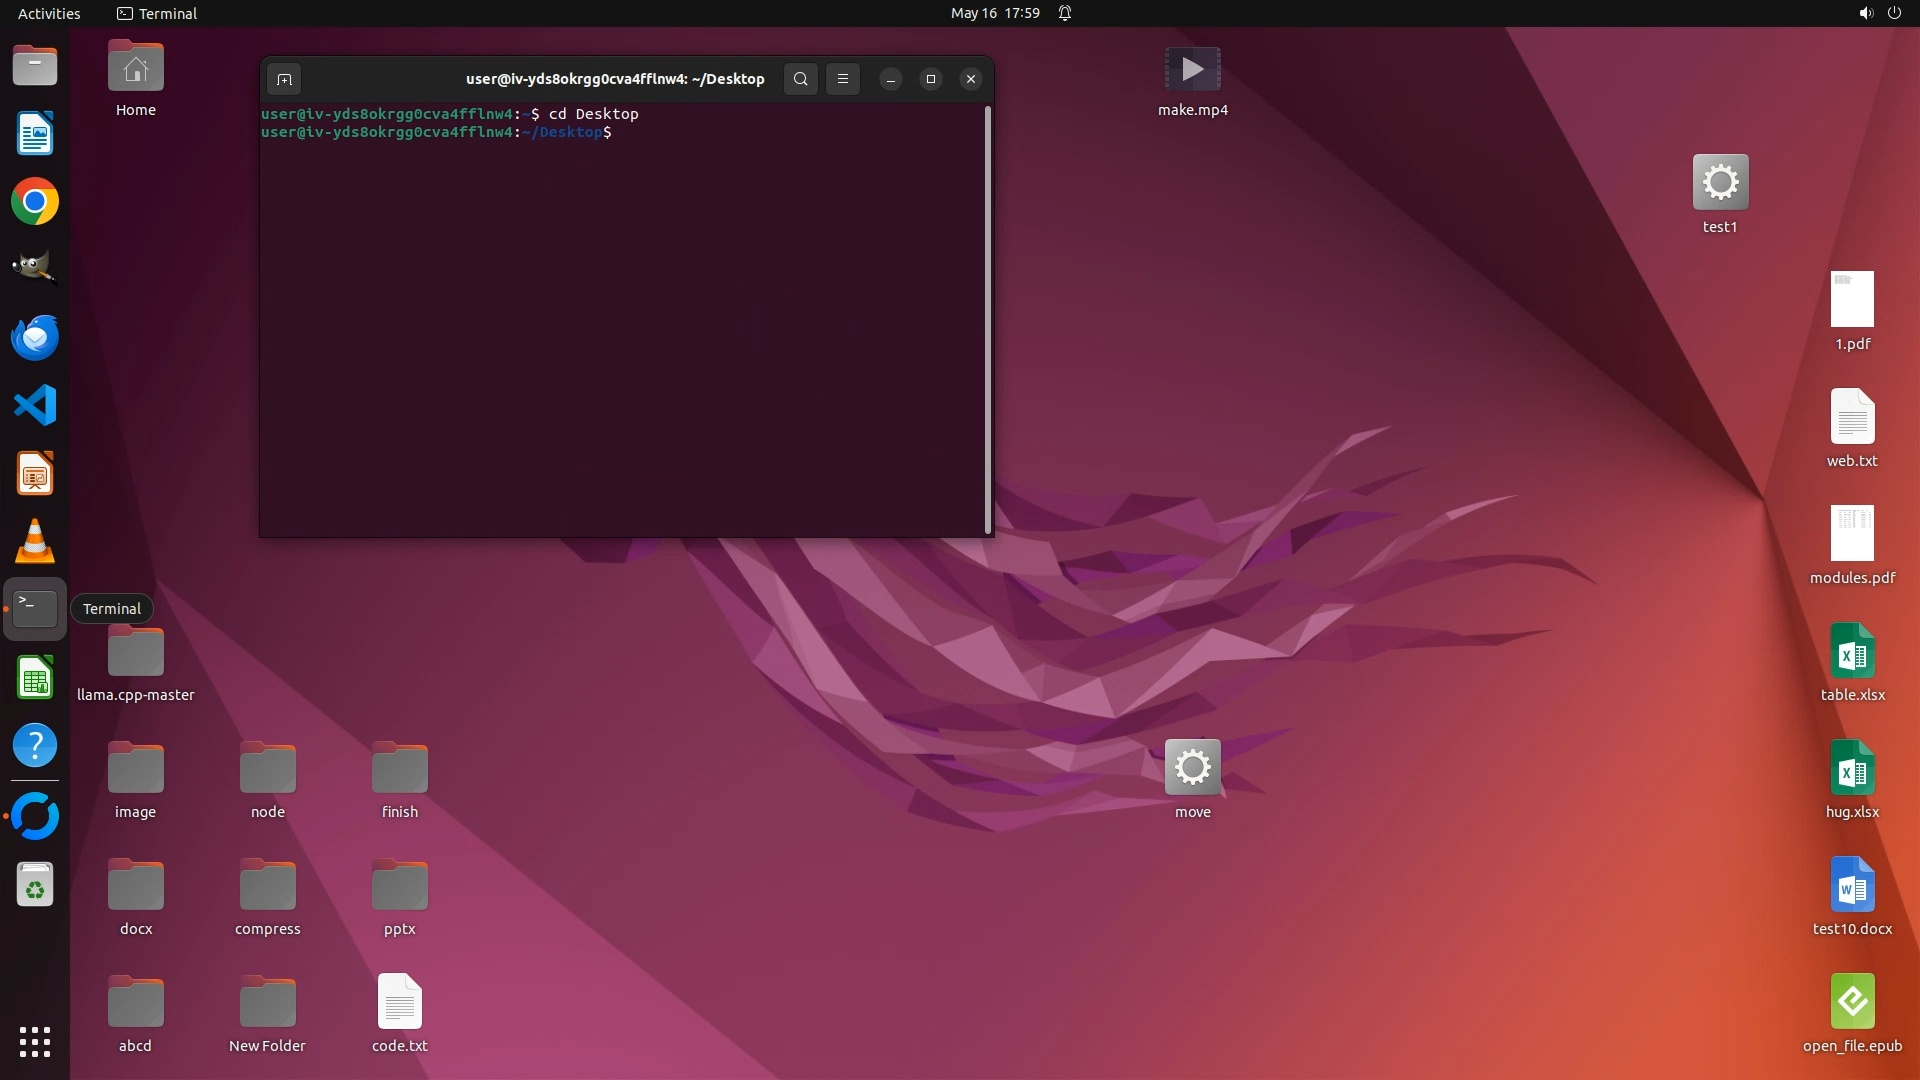Toggle the notification bell indicator
This screenshot has height=1080, width=1920.
tap(1065, 13)
